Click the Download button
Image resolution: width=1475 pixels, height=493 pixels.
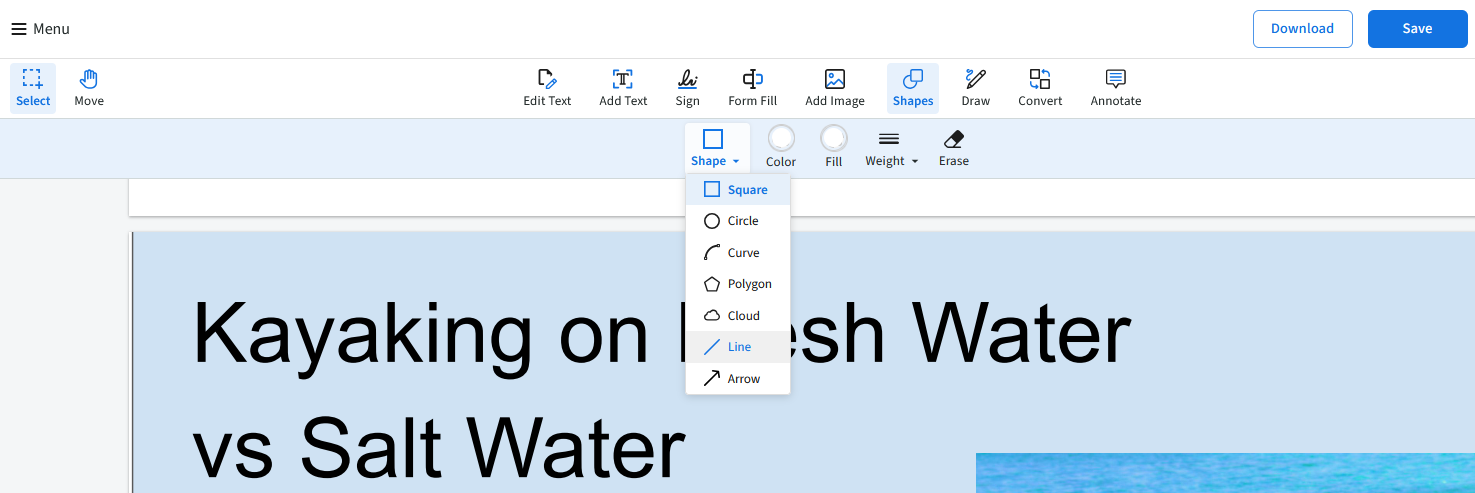point(1302,29)
